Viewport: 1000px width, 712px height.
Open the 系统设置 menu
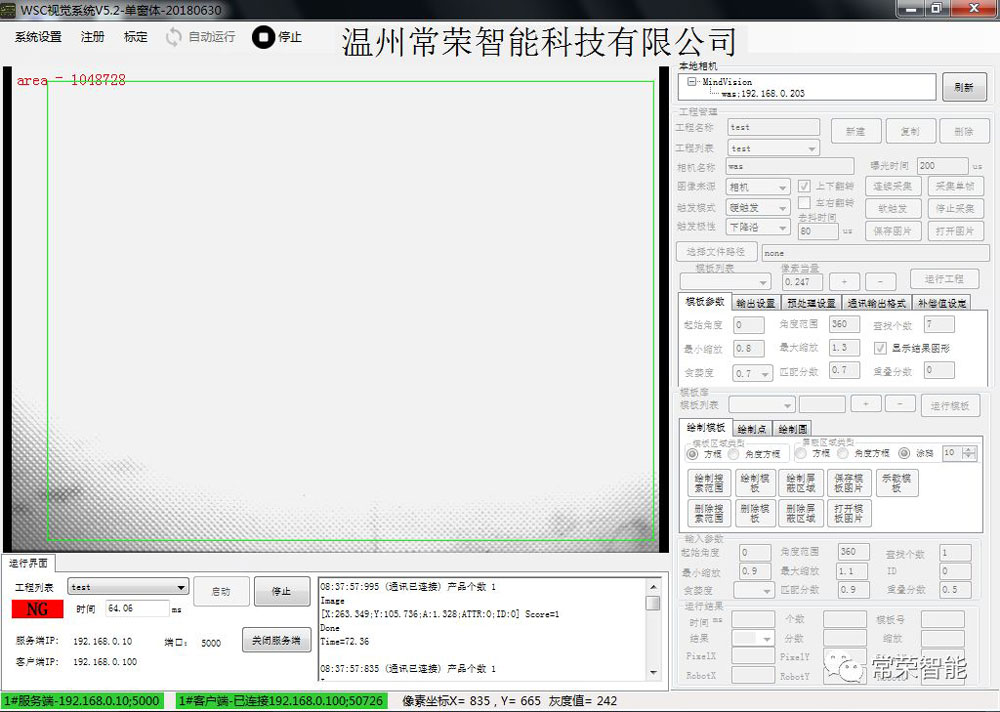[38, 37]
